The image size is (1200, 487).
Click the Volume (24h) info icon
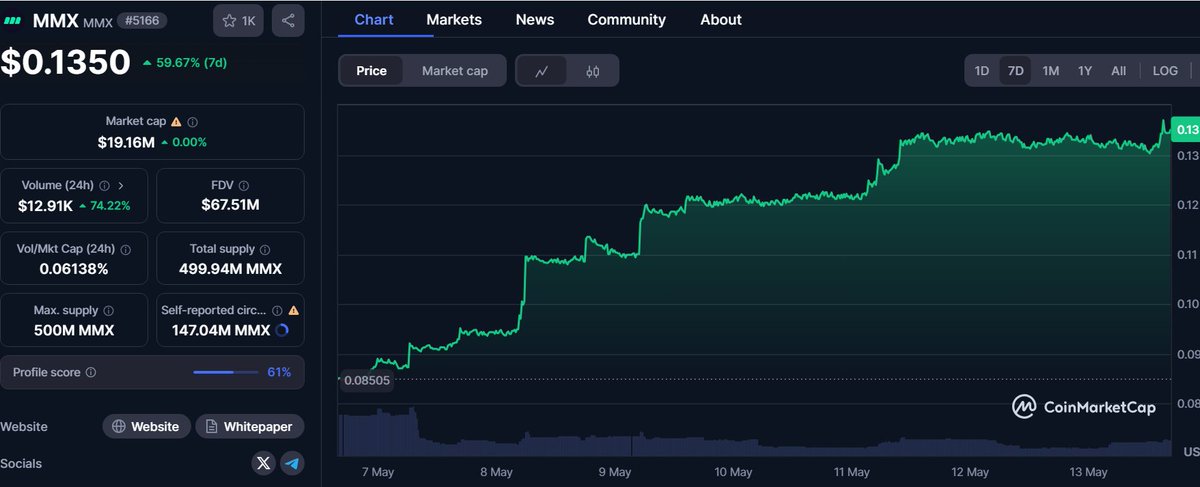tap(105, 185)
